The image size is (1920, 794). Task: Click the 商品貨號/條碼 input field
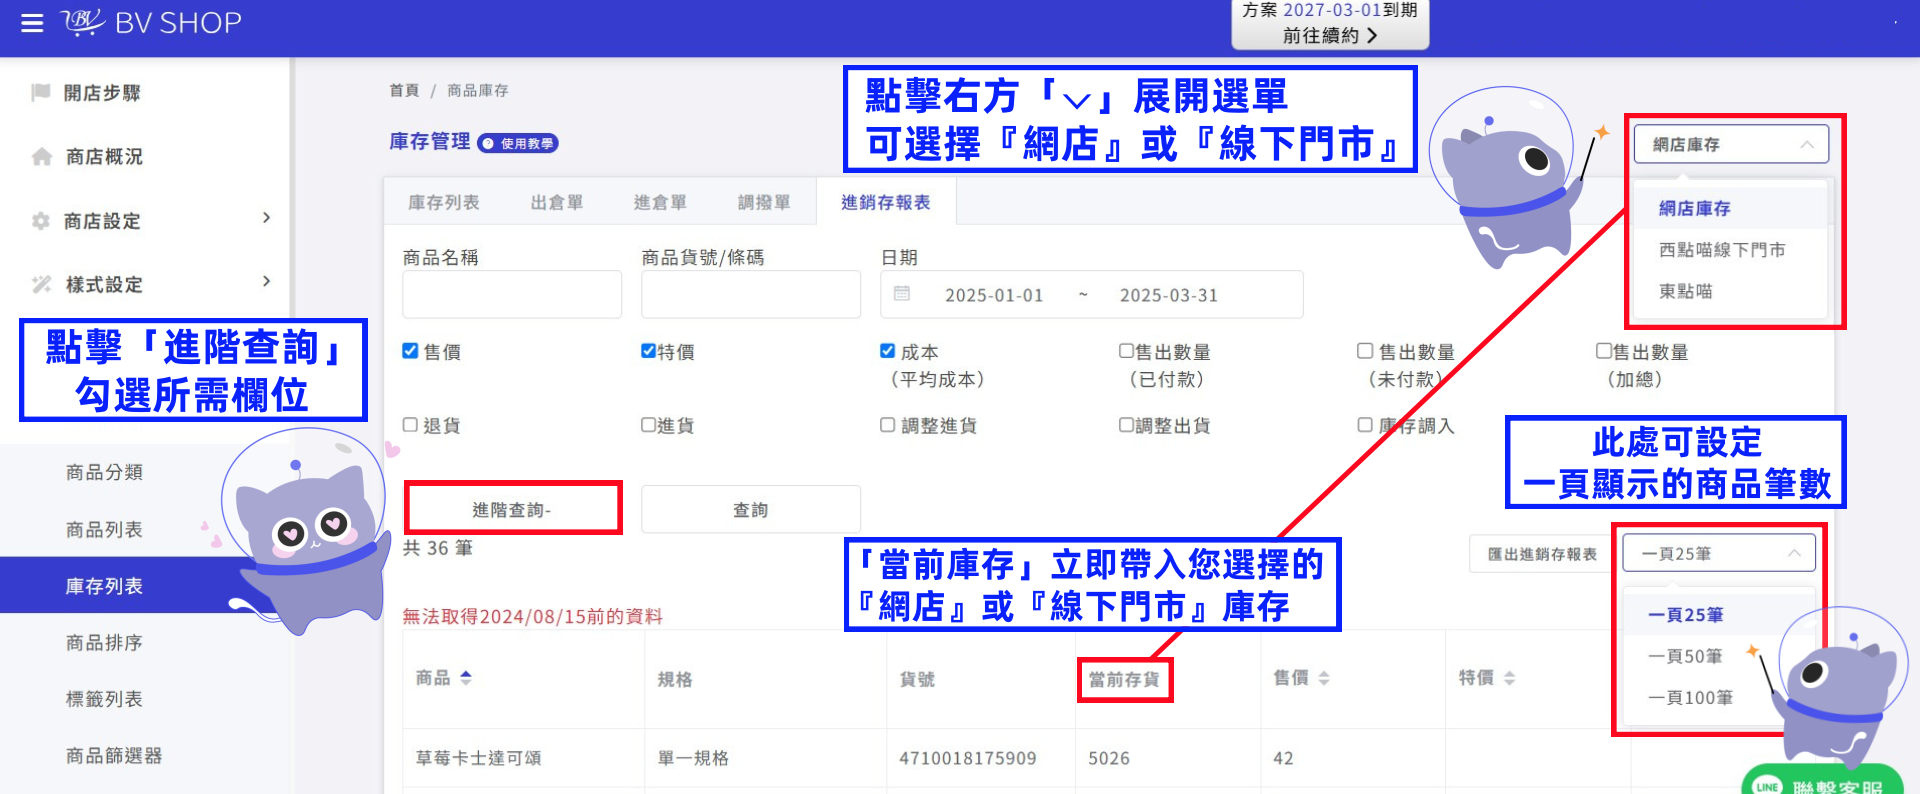751,294
